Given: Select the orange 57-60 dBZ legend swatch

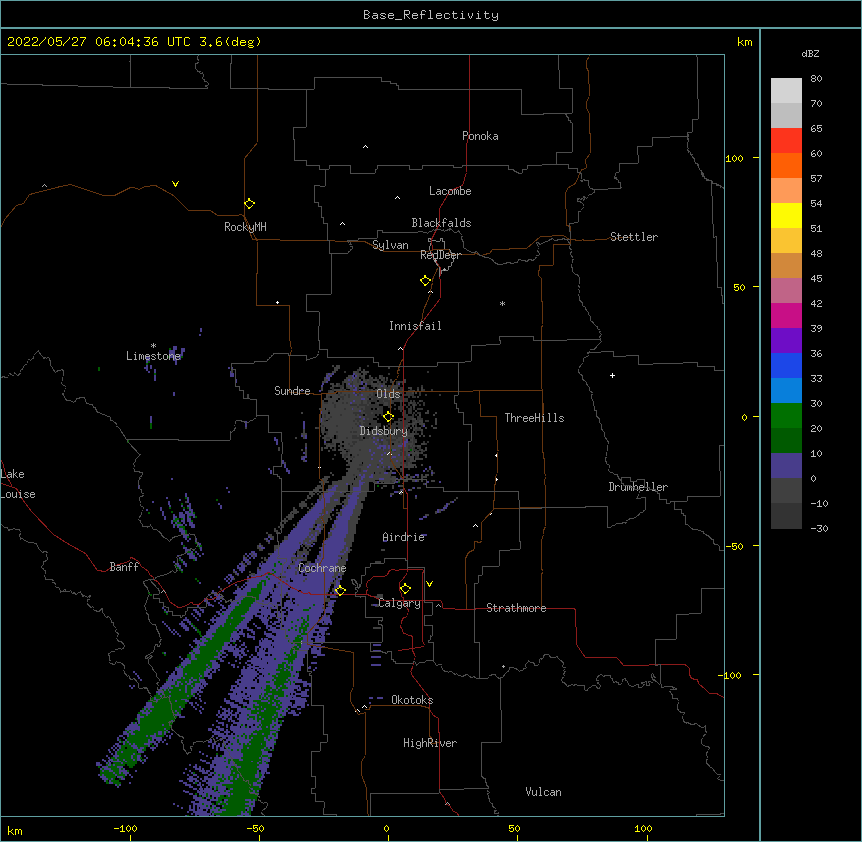Looking at the screenshot, I should click(x=786, y=165).
